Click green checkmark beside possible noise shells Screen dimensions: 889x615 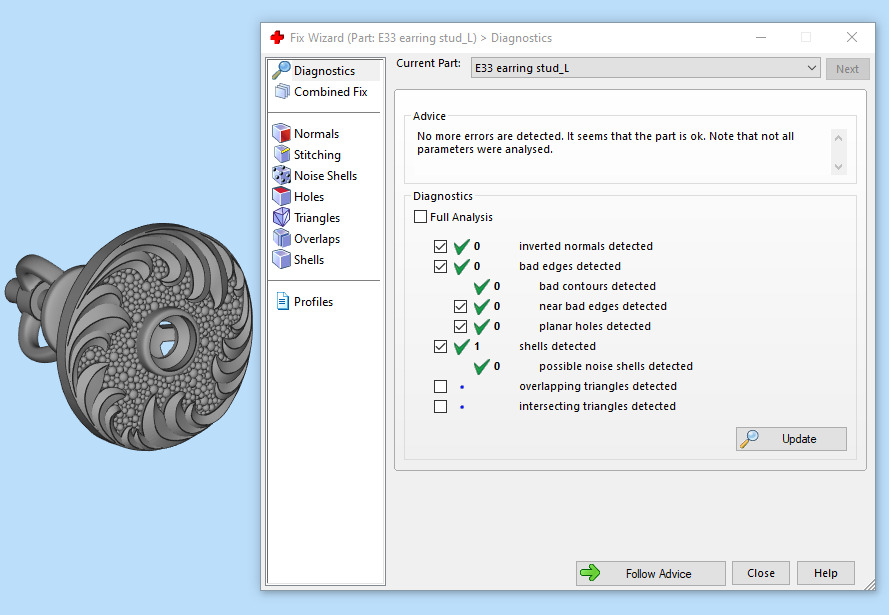pyautogui.click(x=481, y=367)
